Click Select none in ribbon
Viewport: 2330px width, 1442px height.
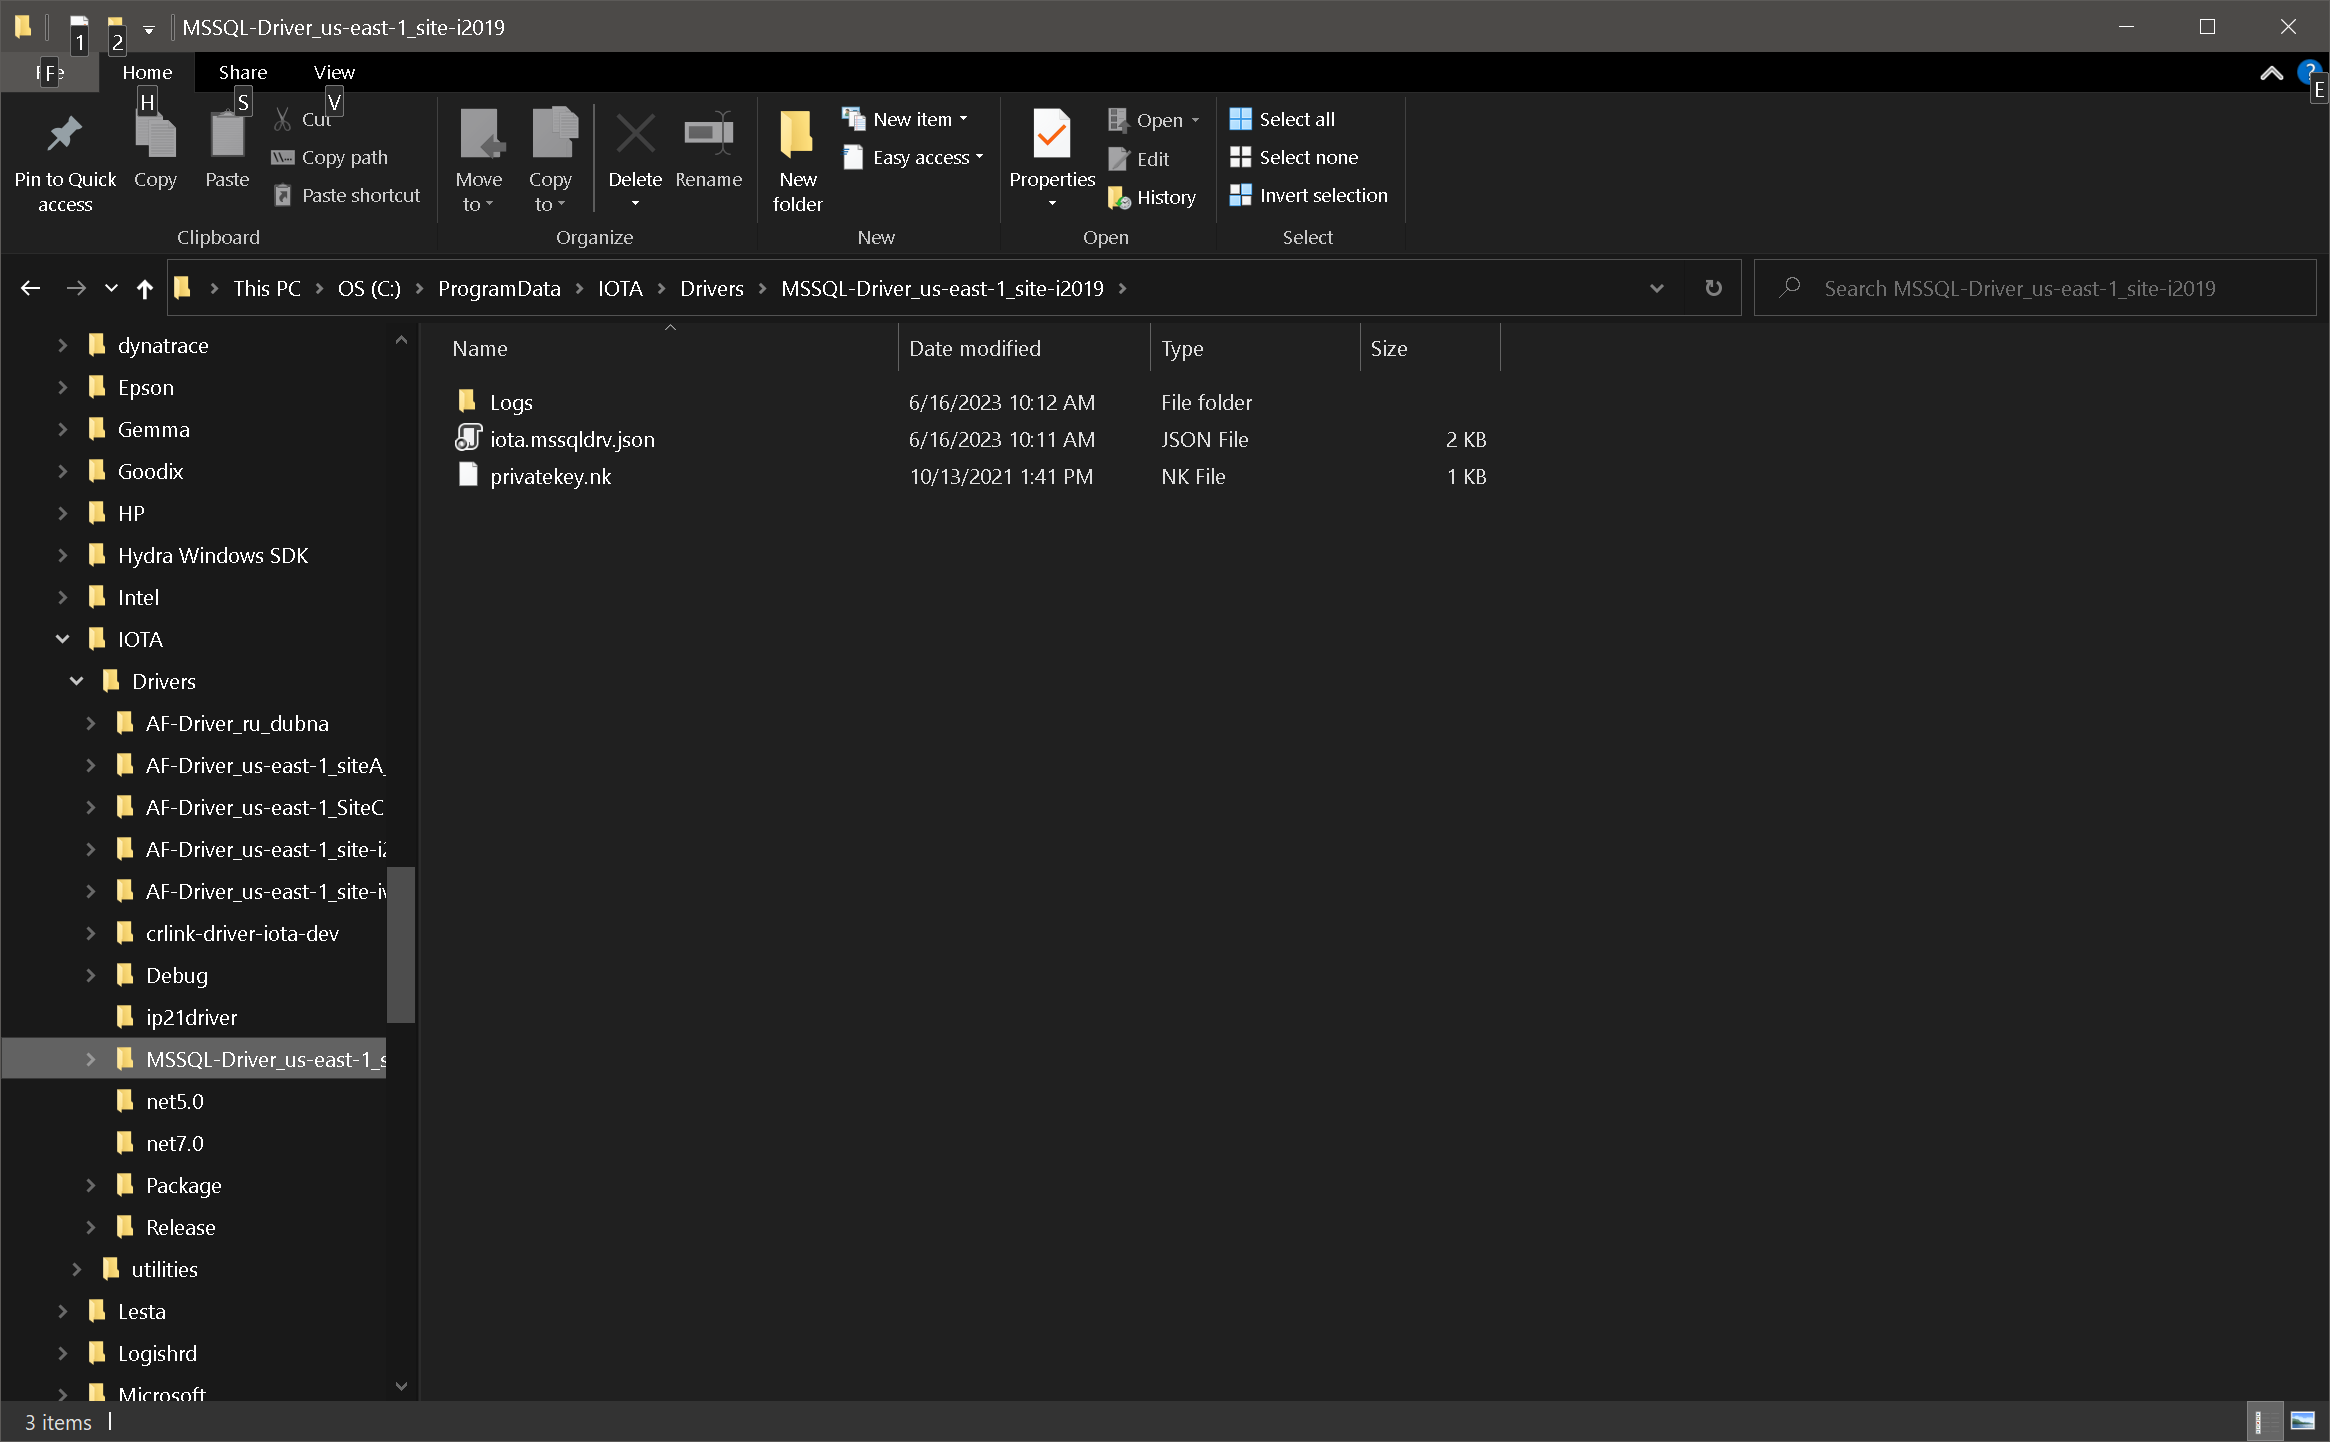tap(1294, 157)
